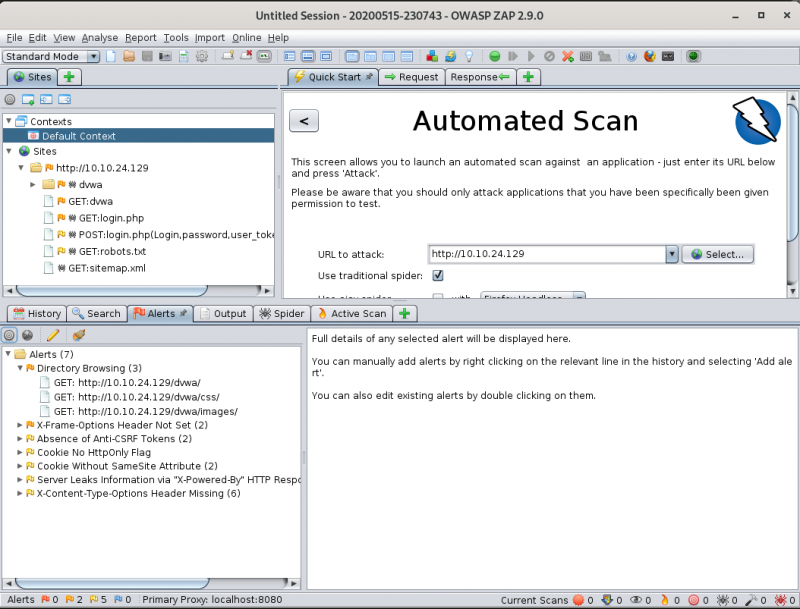Open session with the folder toolbar icon
This screenshot has width=800, height=609.
129,57
